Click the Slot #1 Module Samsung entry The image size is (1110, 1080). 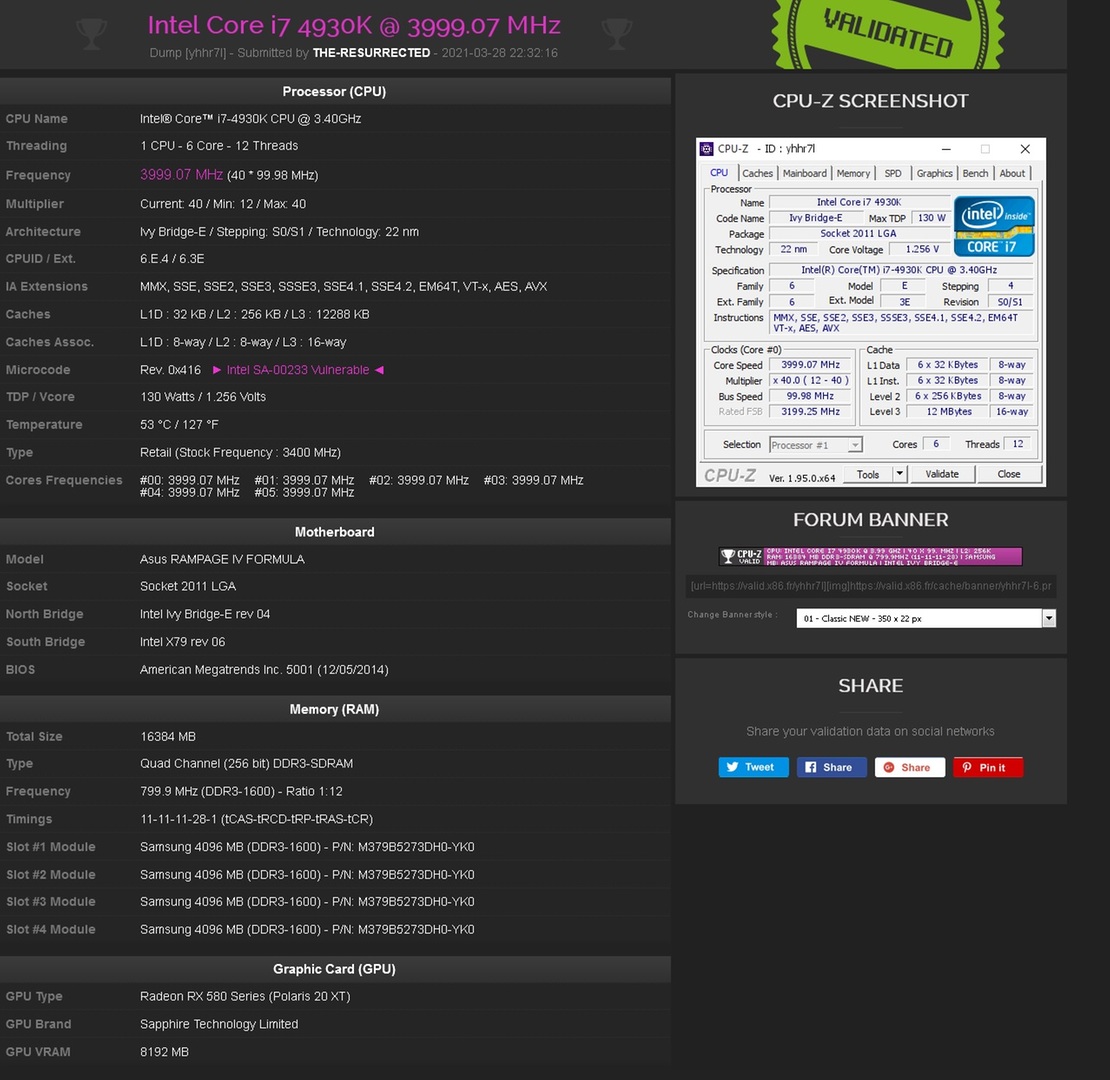[307, 847]
